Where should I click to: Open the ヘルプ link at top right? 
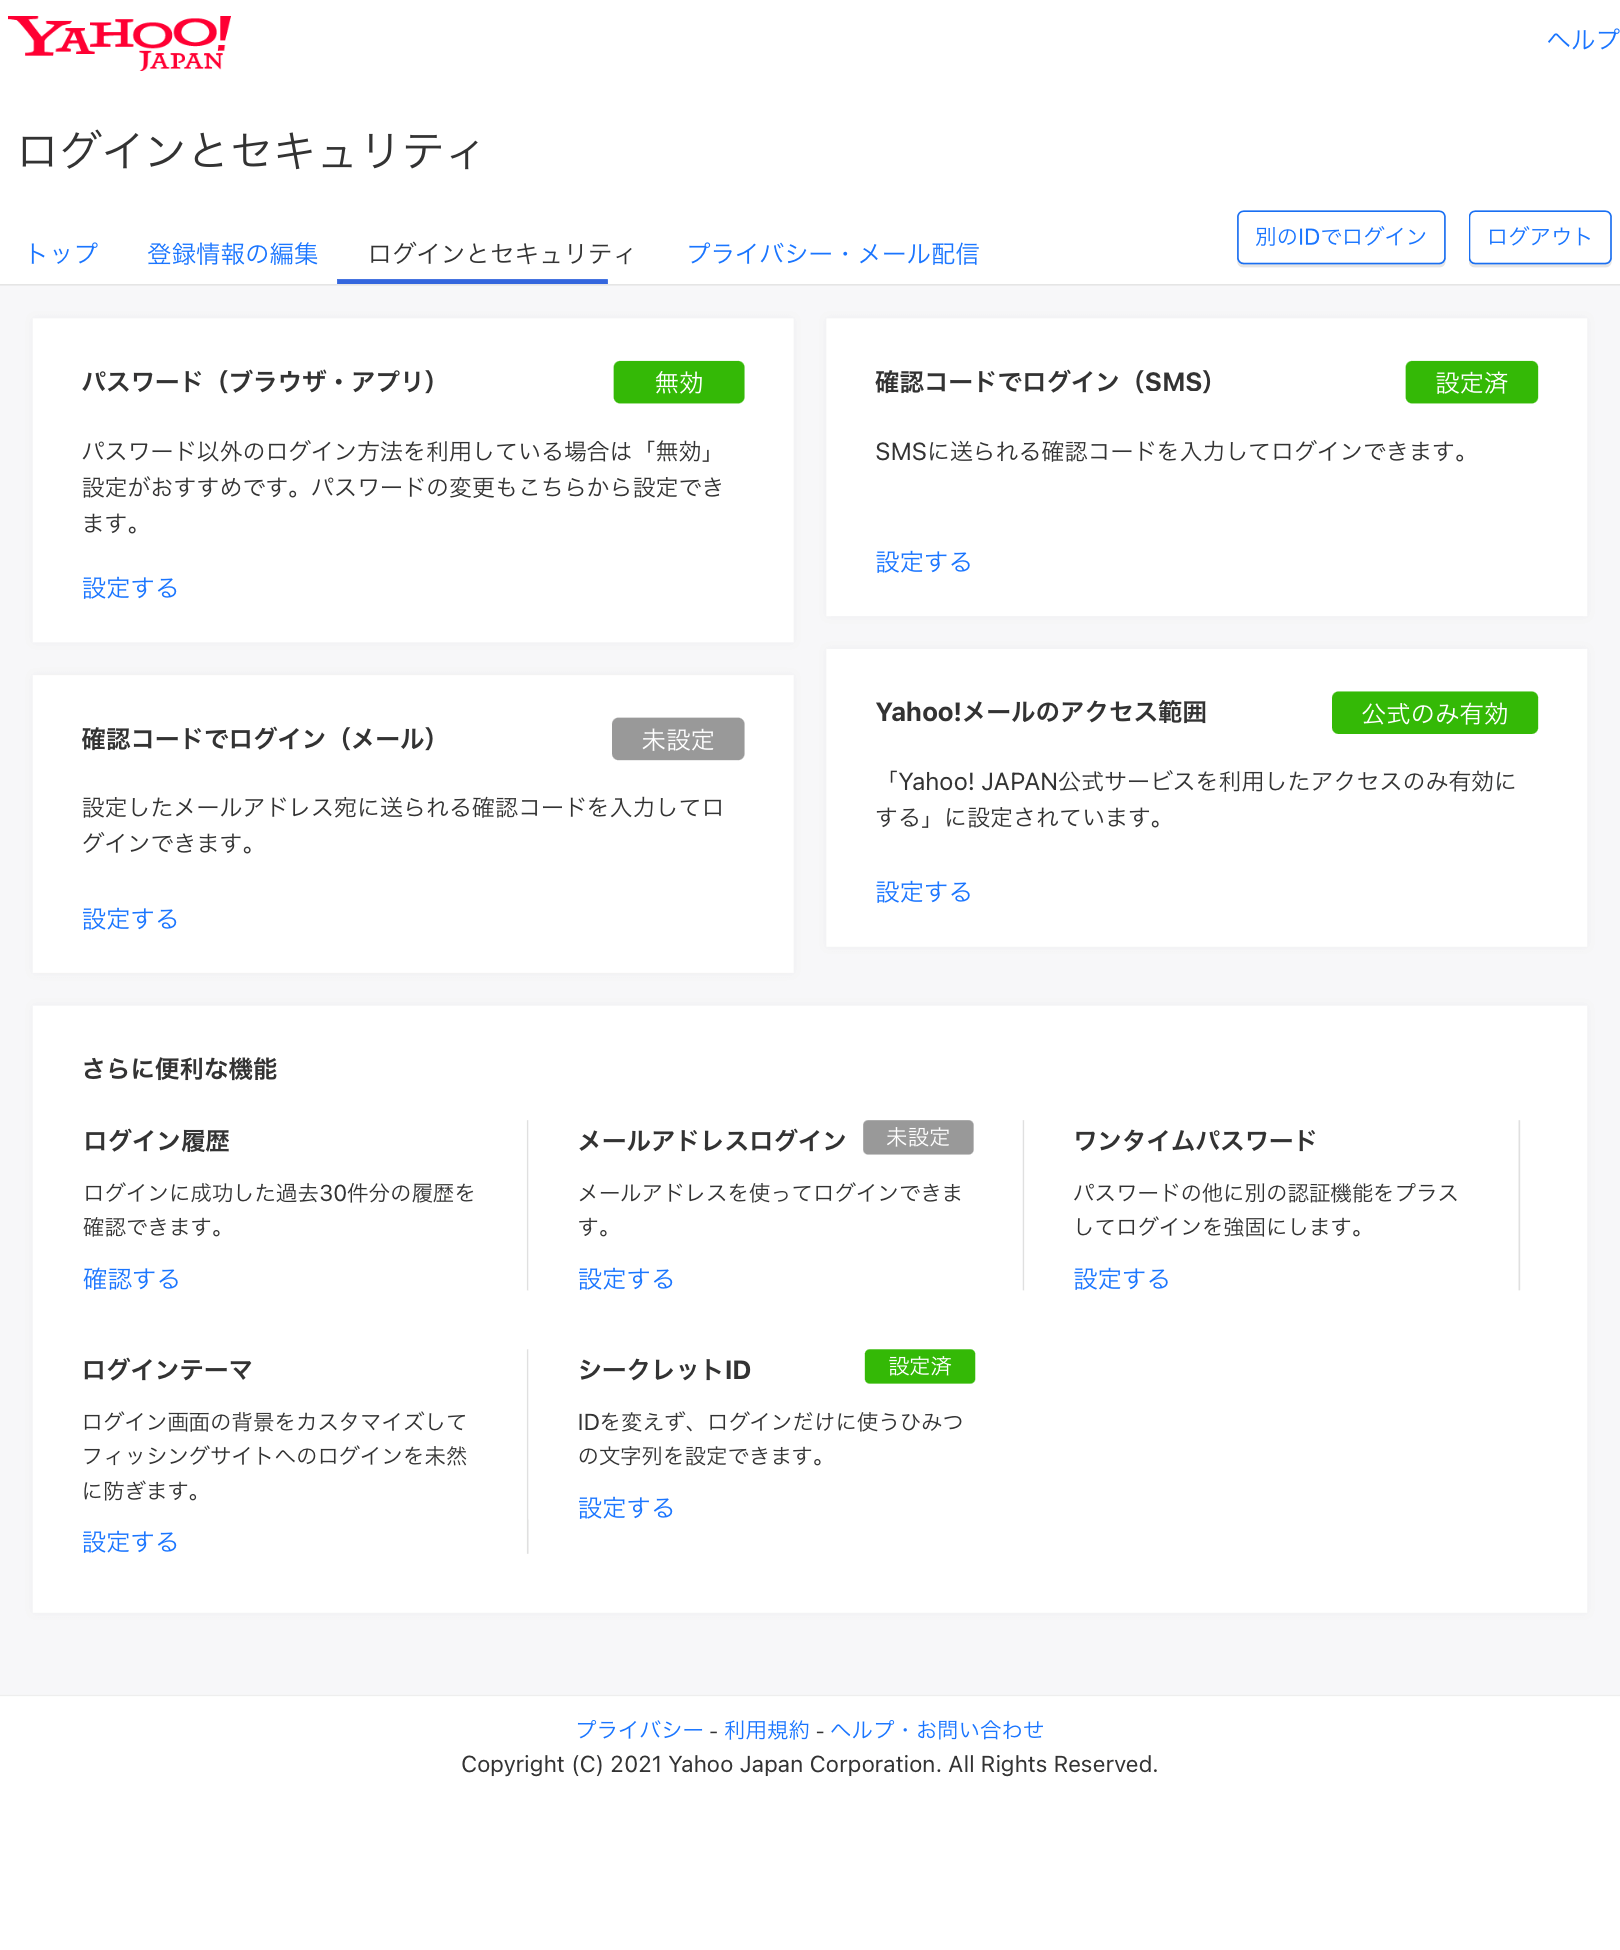1582,40
